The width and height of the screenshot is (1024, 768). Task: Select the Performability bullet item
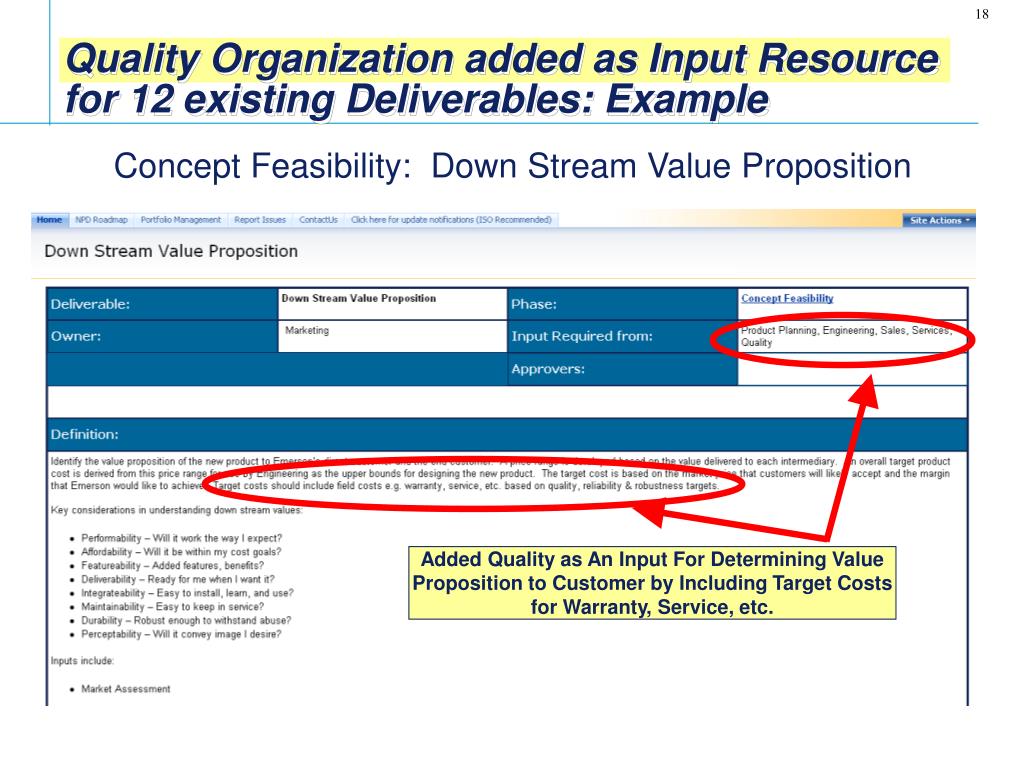(x=182, y=538)
